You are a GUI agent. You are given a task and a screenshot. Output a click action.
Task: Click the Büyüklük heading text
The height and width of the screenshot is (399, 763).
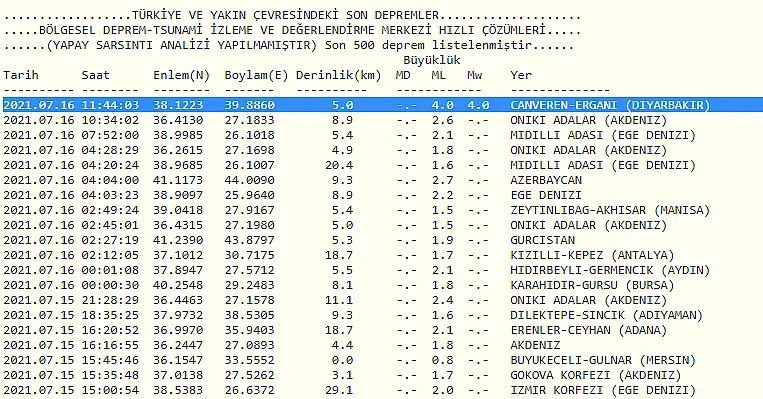point(432,60)
